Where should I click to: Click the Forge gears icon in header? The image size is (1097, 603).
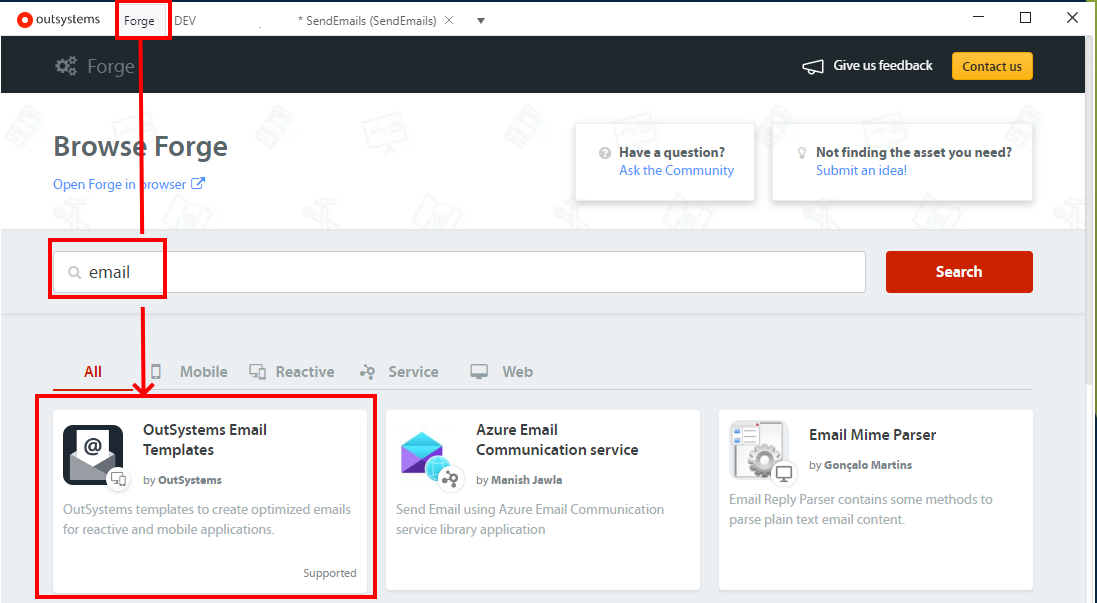tap(66, 66)
